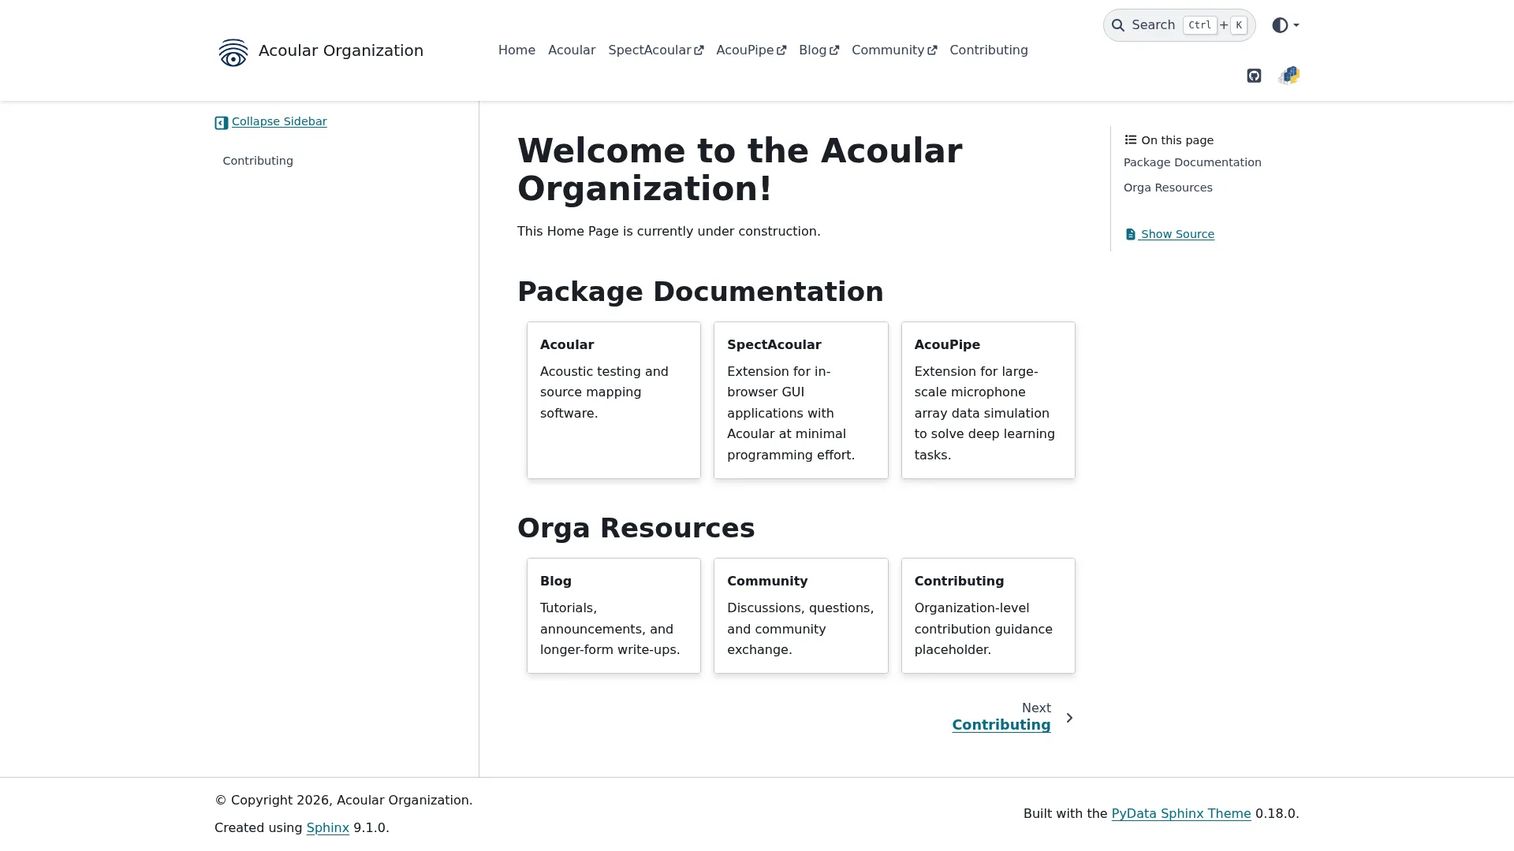Open the Acoular package card
Screen dimensions: 1514x851
click(614, 400)
